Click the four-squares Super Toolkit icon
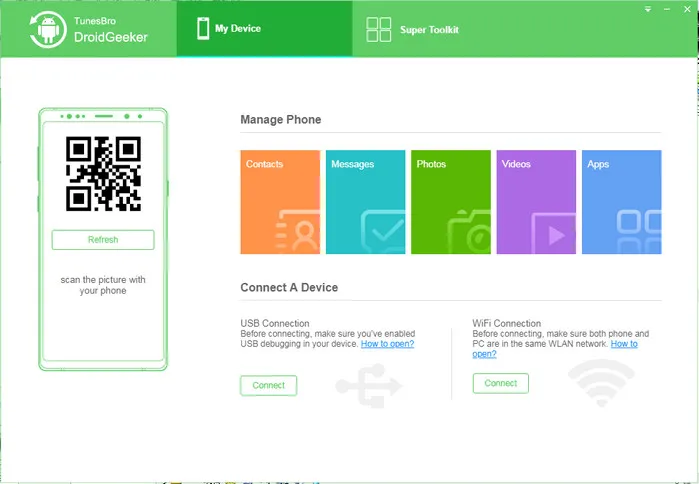The width and height of the screenshot is (699, 484). pyautogui.click(x=378, y=29)
